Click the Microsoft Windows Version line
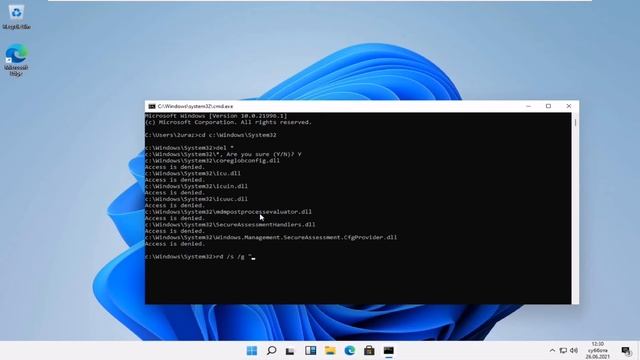 pyautogui.click(x=216, y=116)
